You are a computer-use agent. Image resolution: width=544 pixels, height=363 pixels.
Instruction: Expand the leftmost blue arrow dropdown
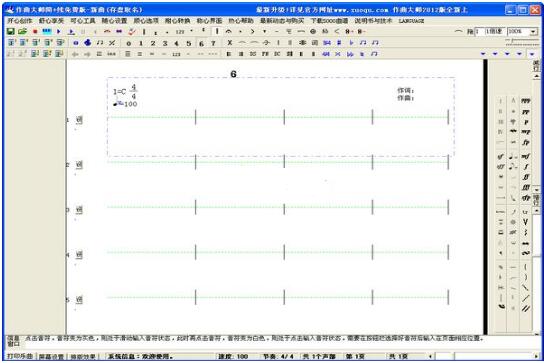[x=483, y=54]
